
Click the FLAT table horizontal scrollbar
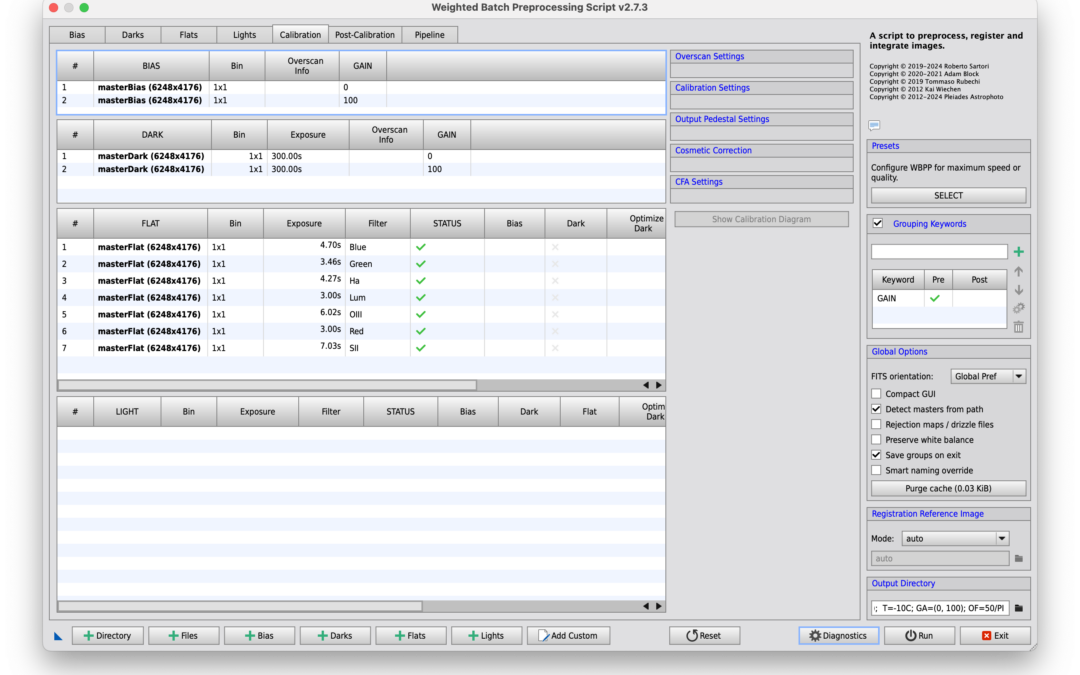pos(267,385)
